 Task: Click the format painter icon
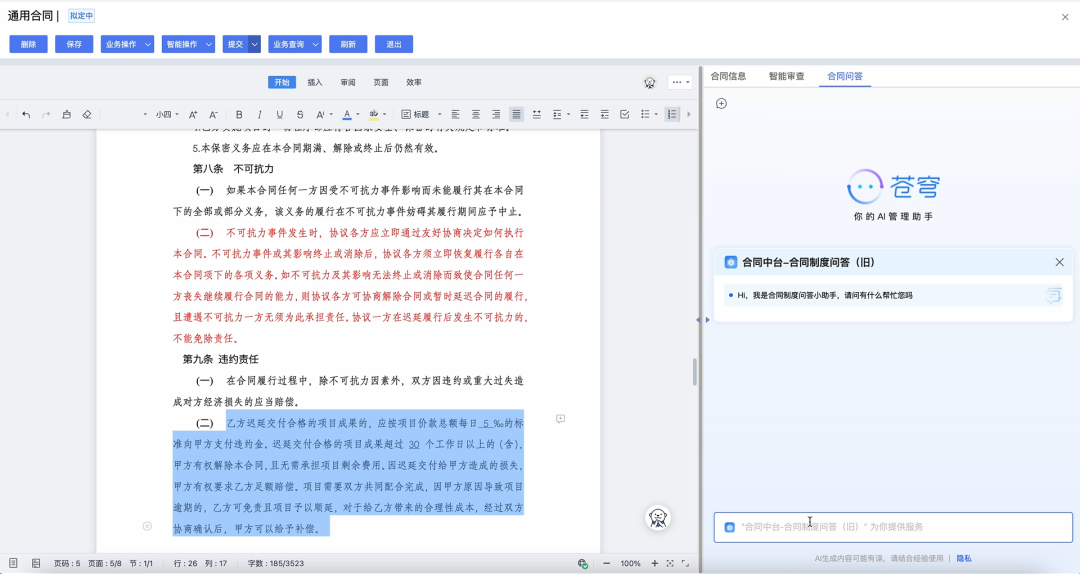tap(66, 114)
